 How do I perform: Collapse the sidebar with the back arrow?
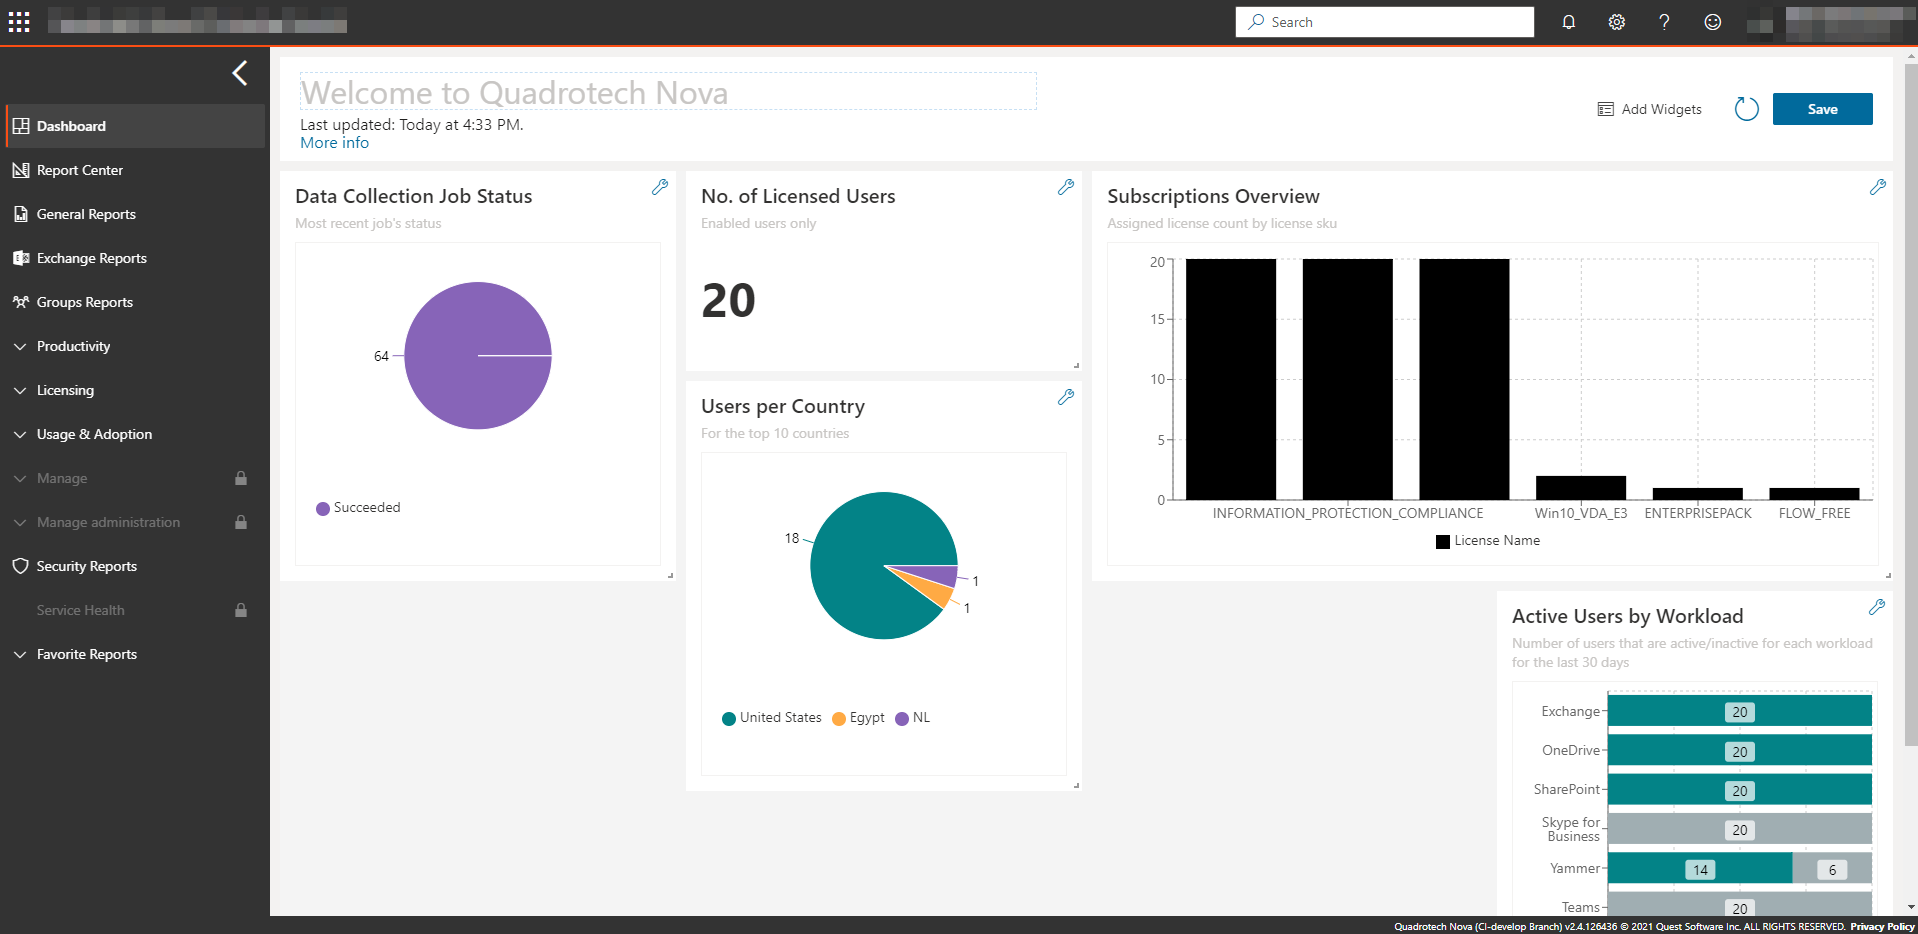pos(240,73)
